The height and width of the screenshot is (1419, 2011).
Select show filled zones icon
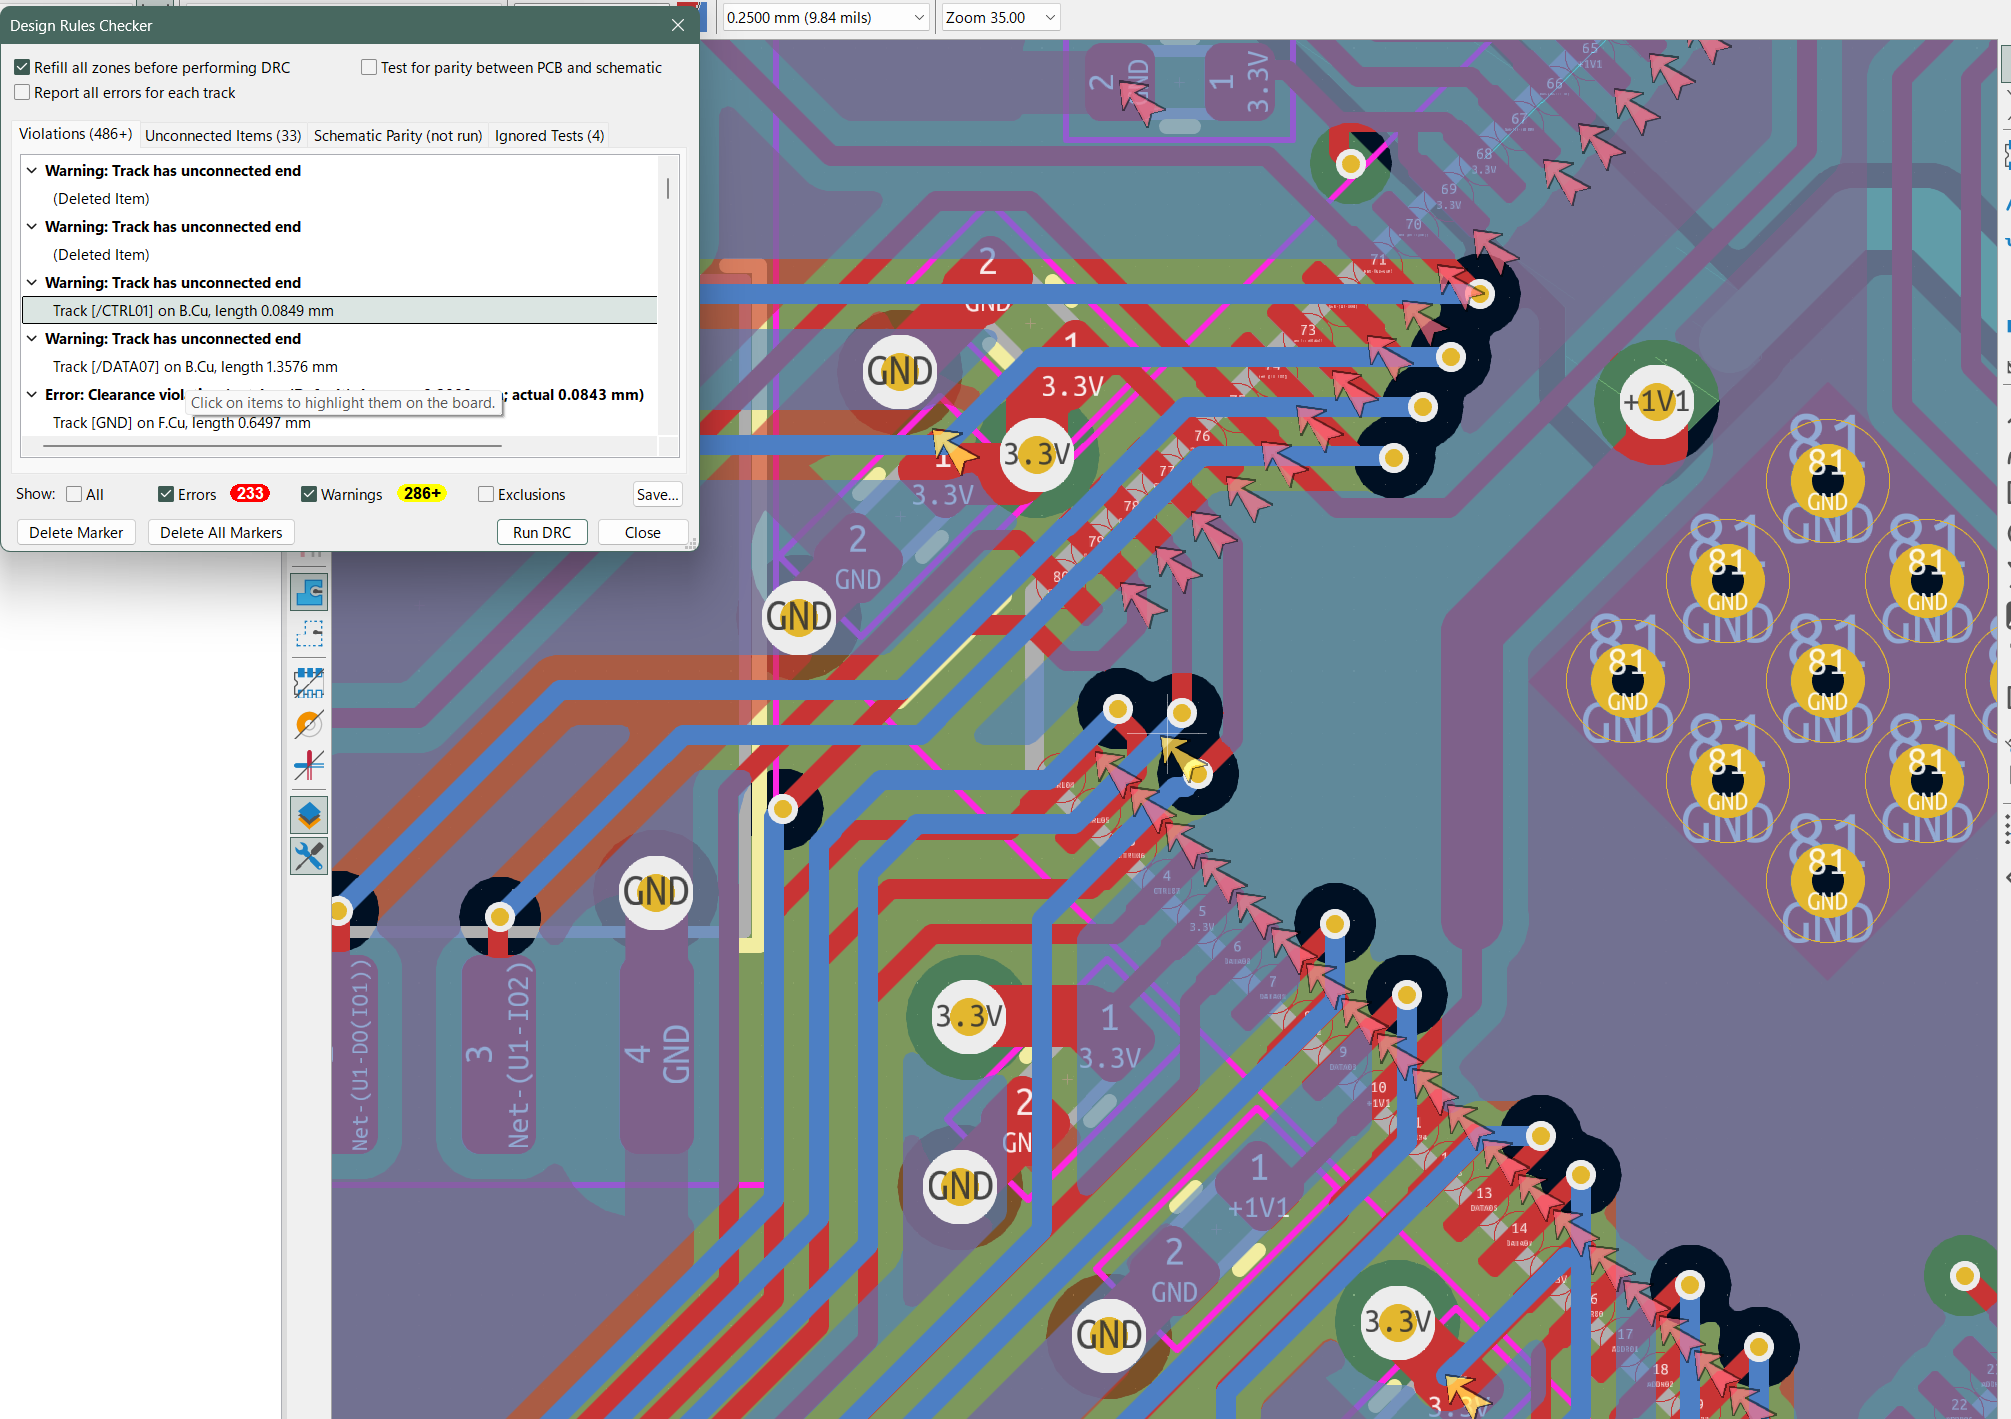click(x=309, y=592)
